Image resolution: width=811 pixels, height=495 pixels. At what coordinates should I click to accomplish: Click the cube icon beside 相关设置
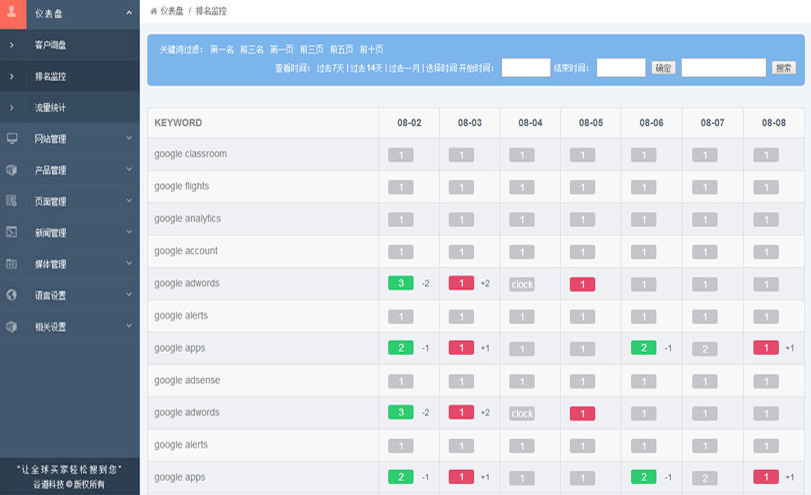tap(12, 326)
